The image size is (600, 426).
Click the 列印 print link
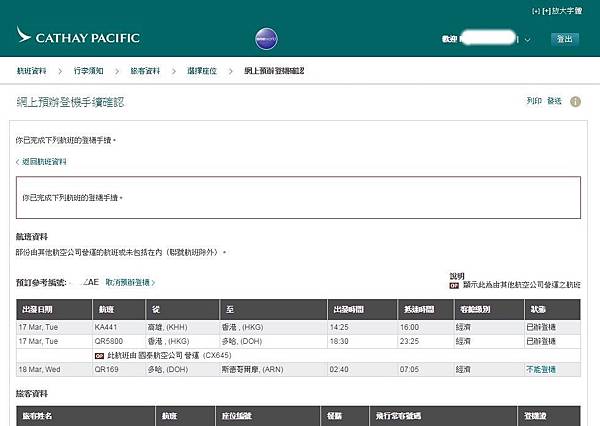pyautogui.click(x=534, y=101)
